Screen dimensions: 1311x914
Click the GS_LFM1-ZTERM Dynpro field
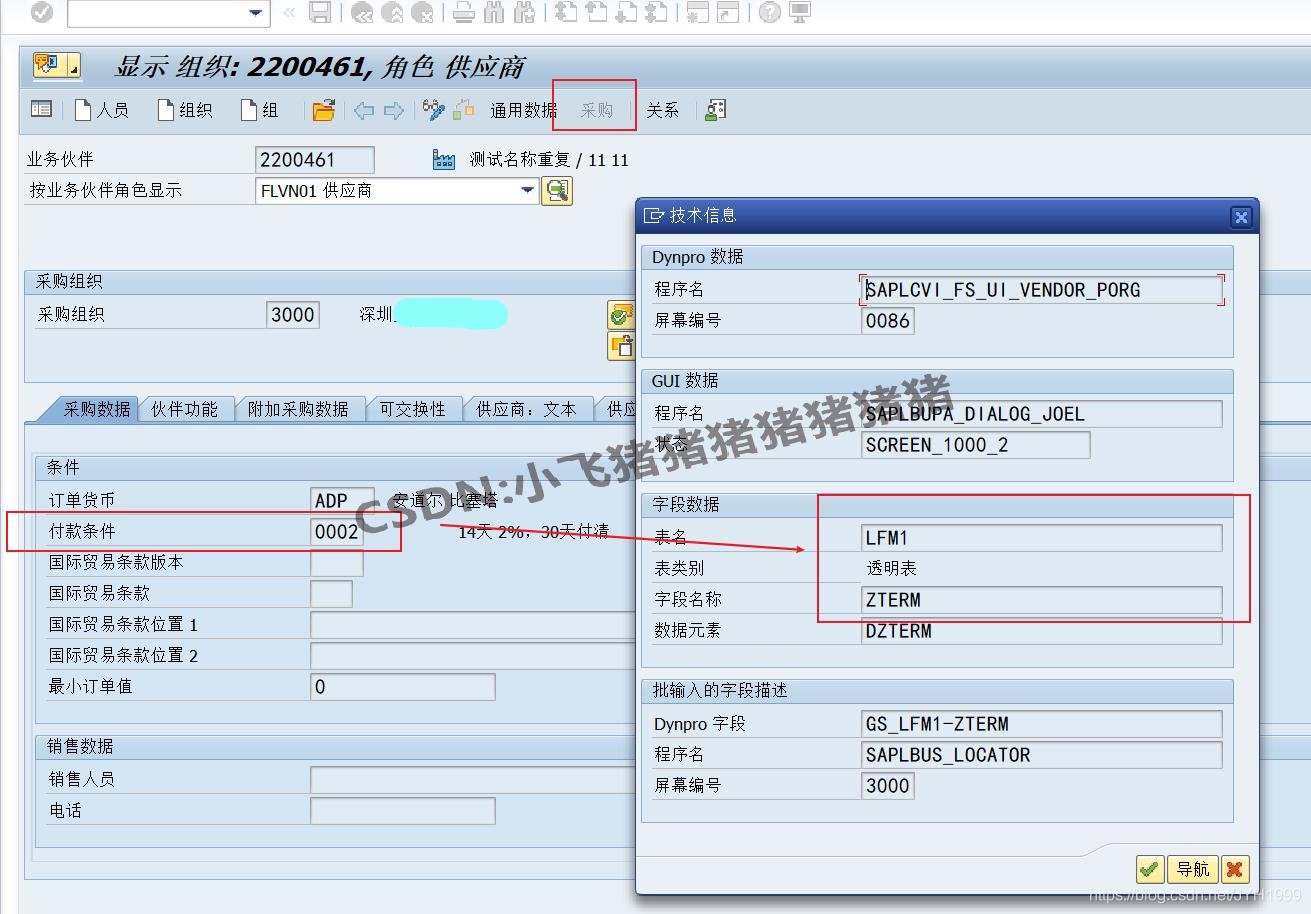[x=1042, y=724]
